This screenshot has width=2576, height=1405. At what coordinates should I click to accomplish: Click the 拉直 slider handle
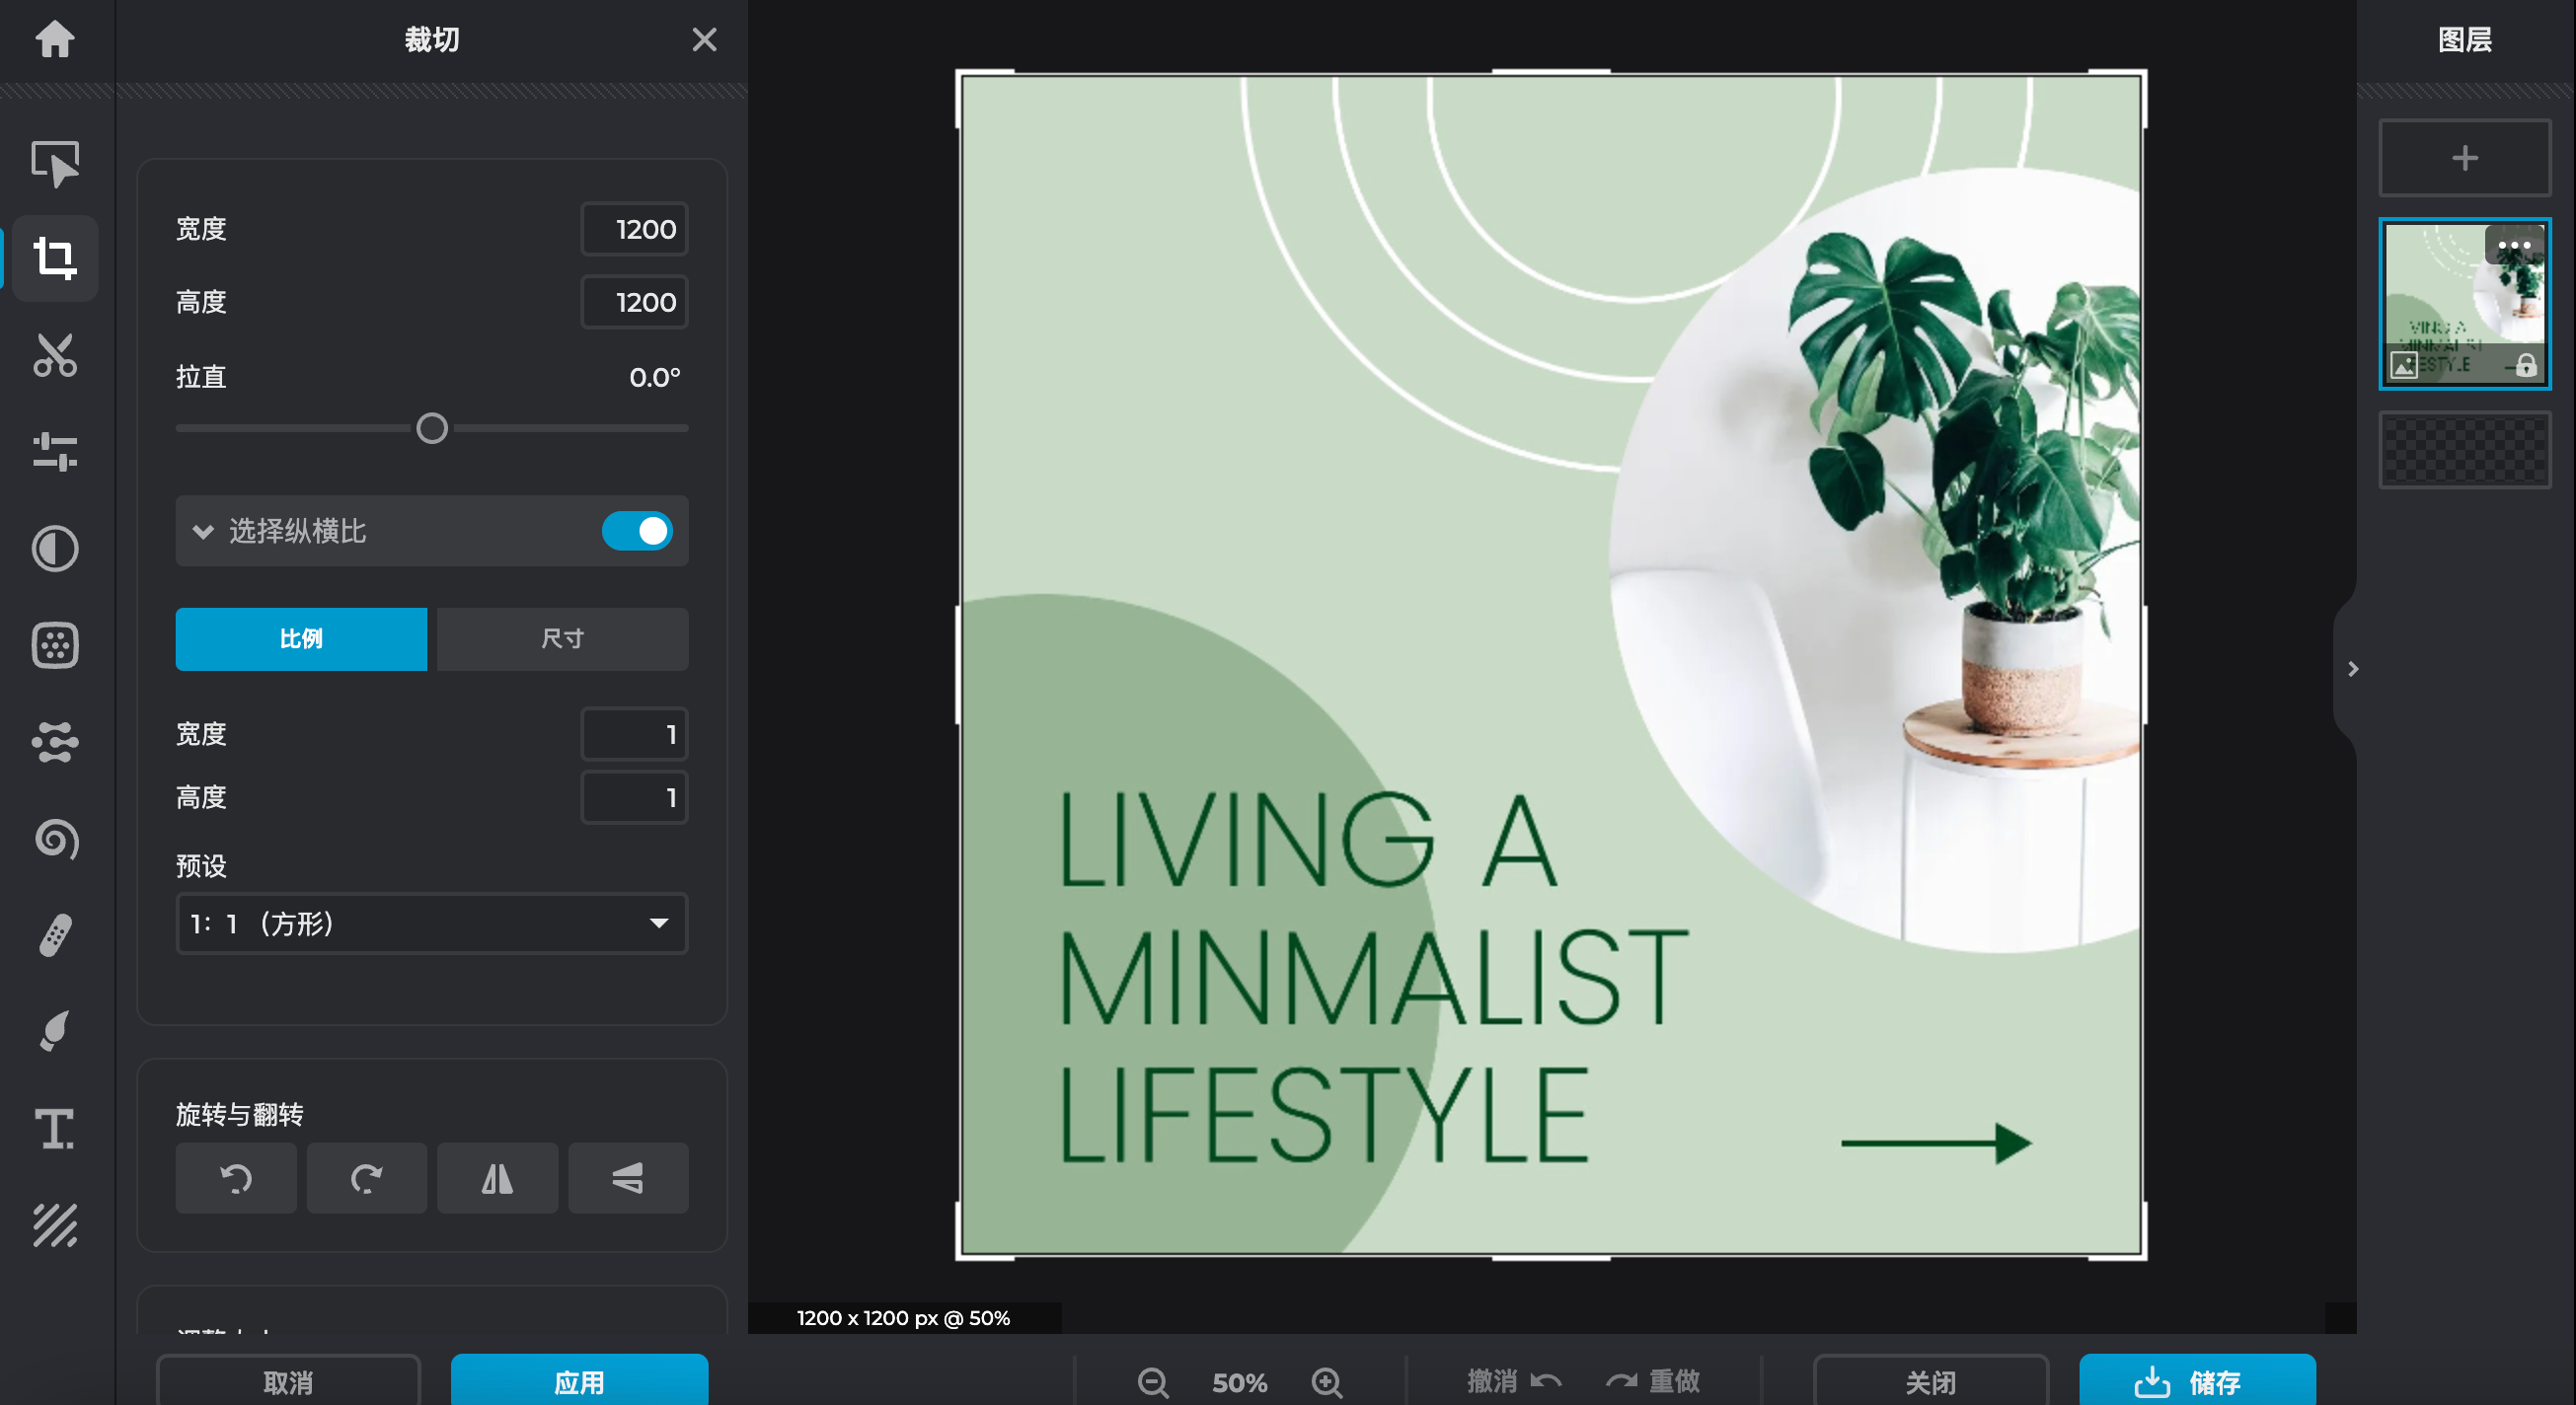click(x=432, y=428)
